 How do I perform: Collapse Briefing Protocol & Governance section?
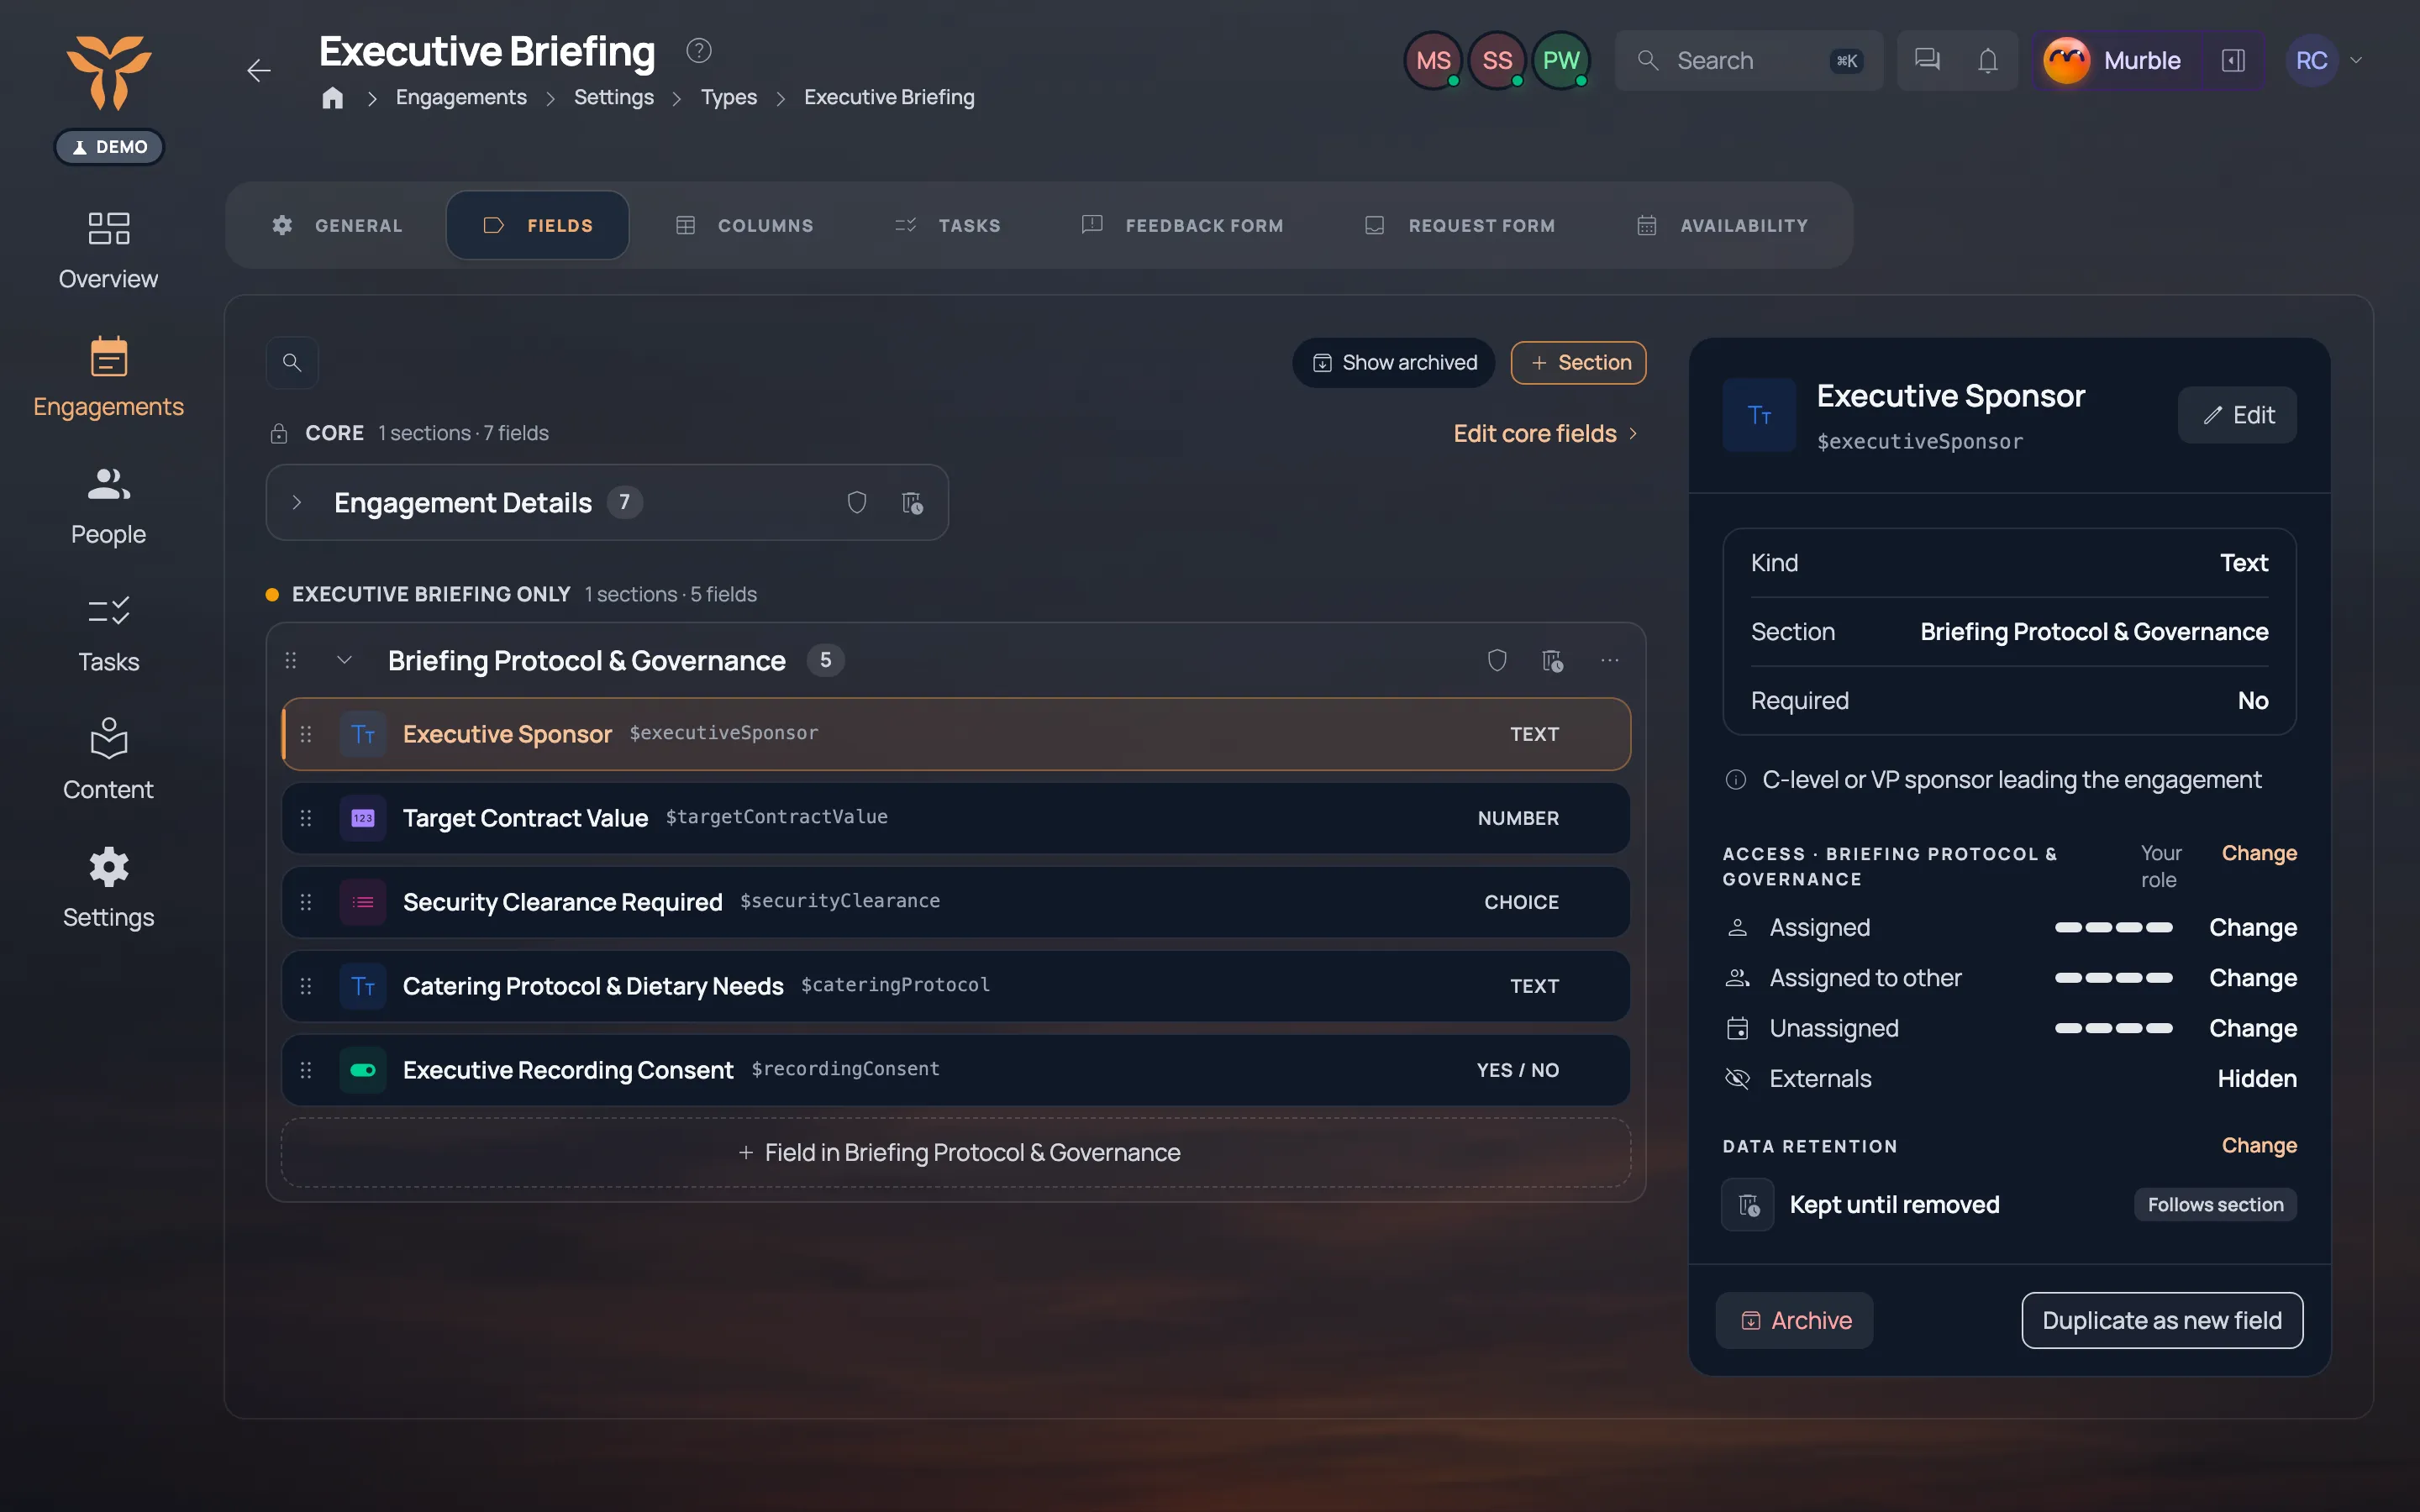(x=344, y=660)
